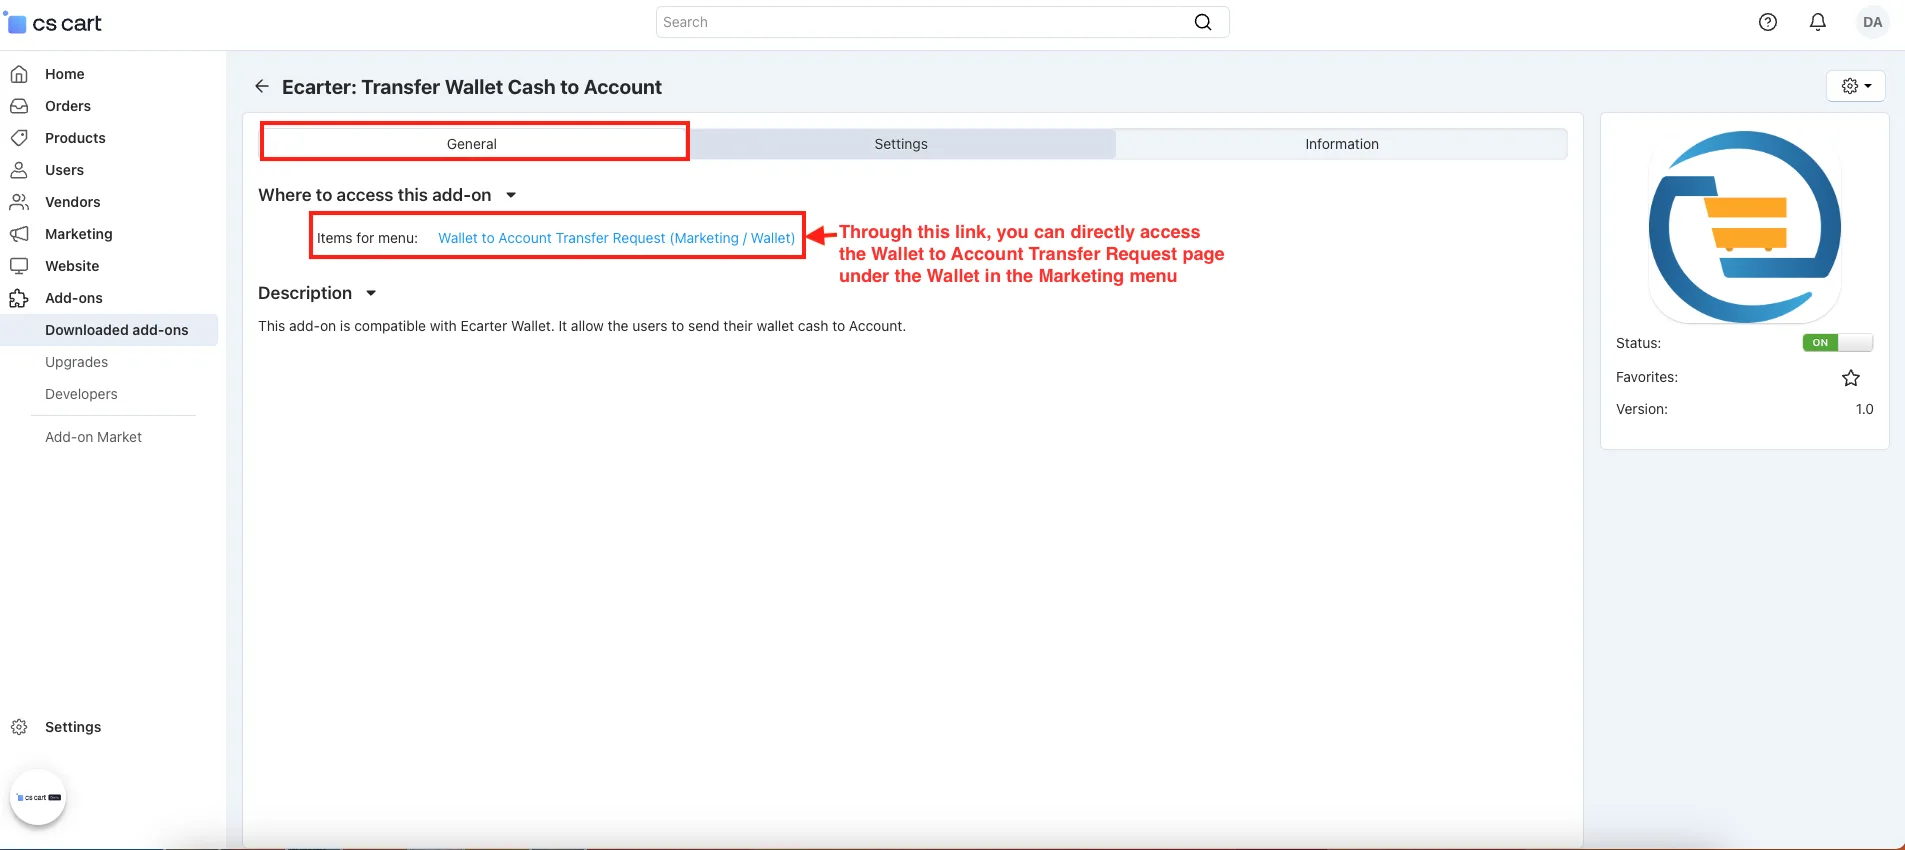The height and width of the screenshot is (850, 1905).
Task: Switch to the Settings tab
Action: pos(901,144)
